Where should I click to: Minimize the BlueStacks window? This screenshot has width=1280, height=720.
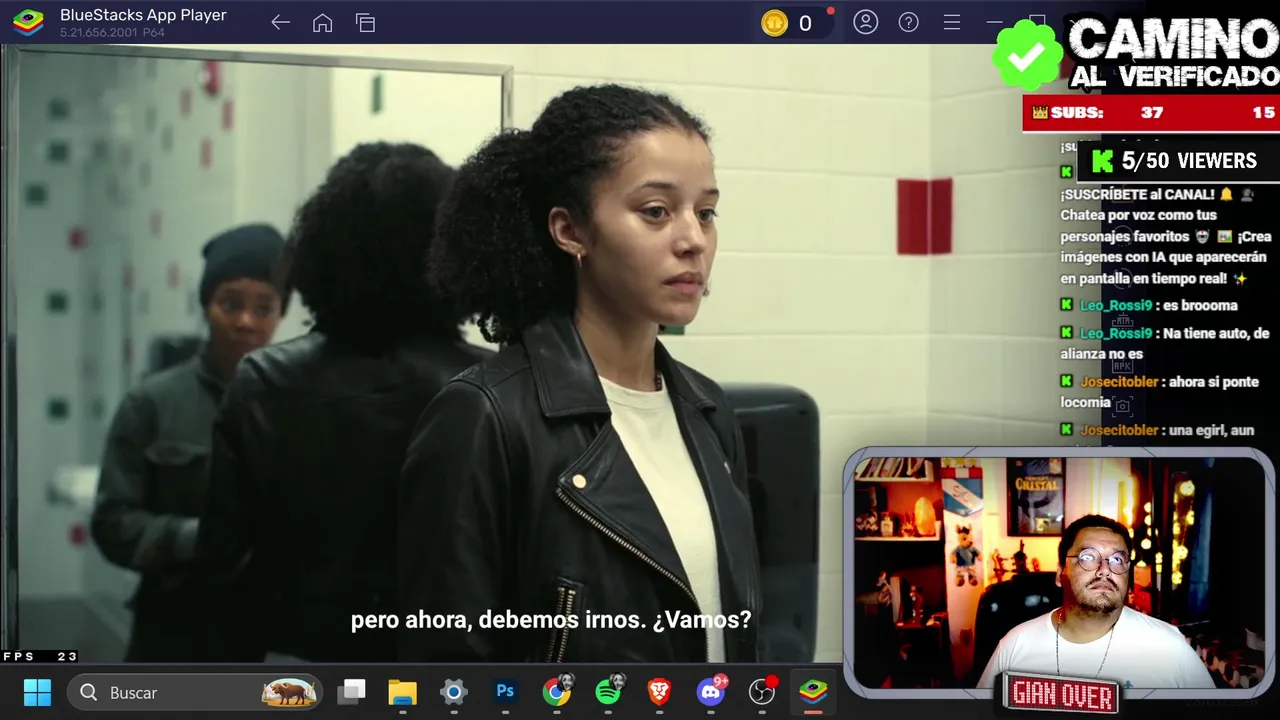coord(994,22)
